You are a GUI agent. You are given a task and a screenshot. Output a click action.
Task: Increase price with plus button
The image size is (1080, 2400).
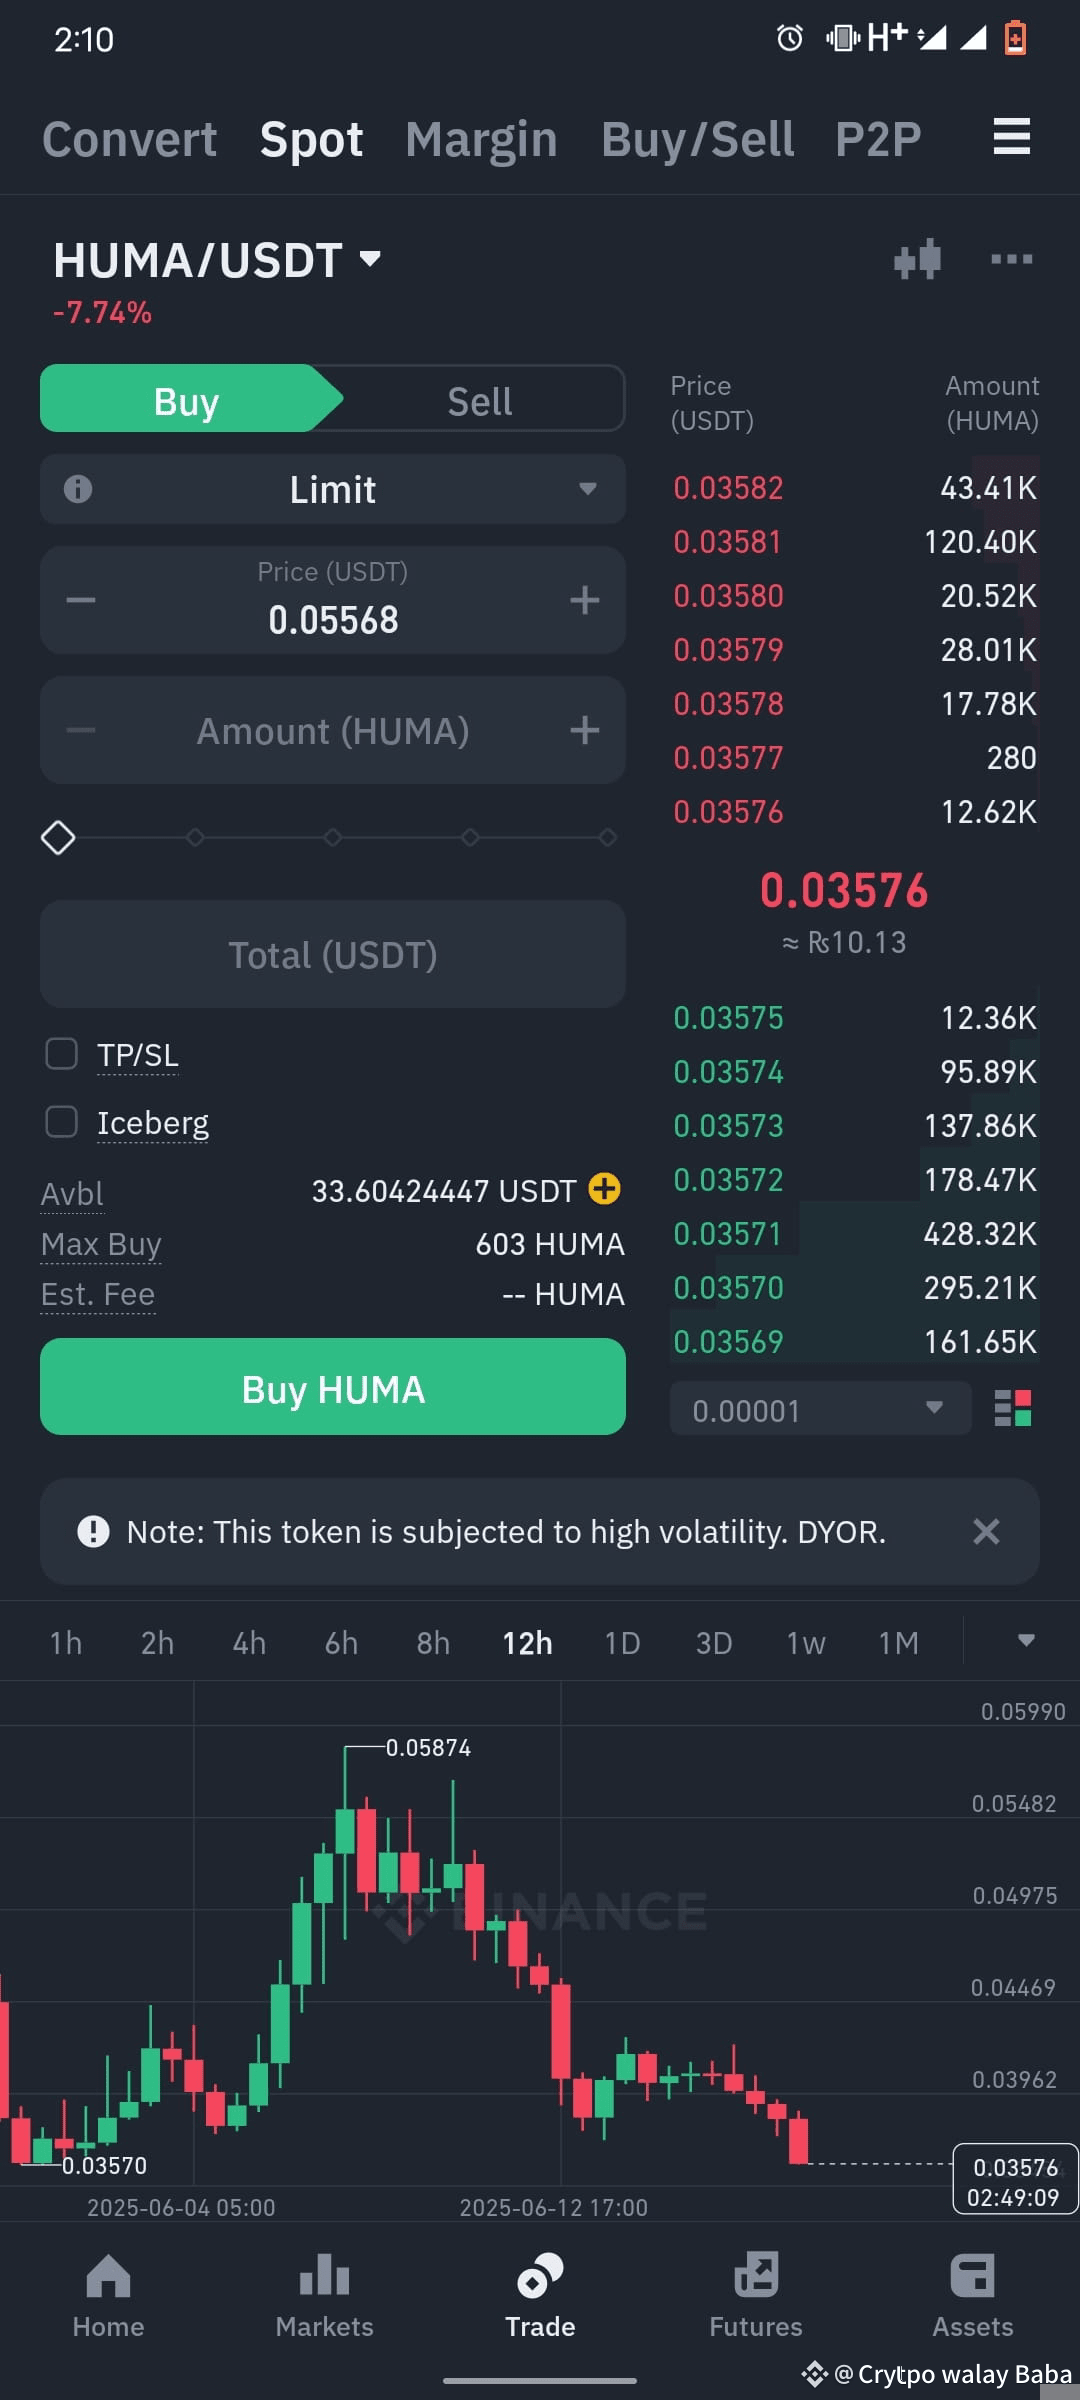click(x=585, y=600)
